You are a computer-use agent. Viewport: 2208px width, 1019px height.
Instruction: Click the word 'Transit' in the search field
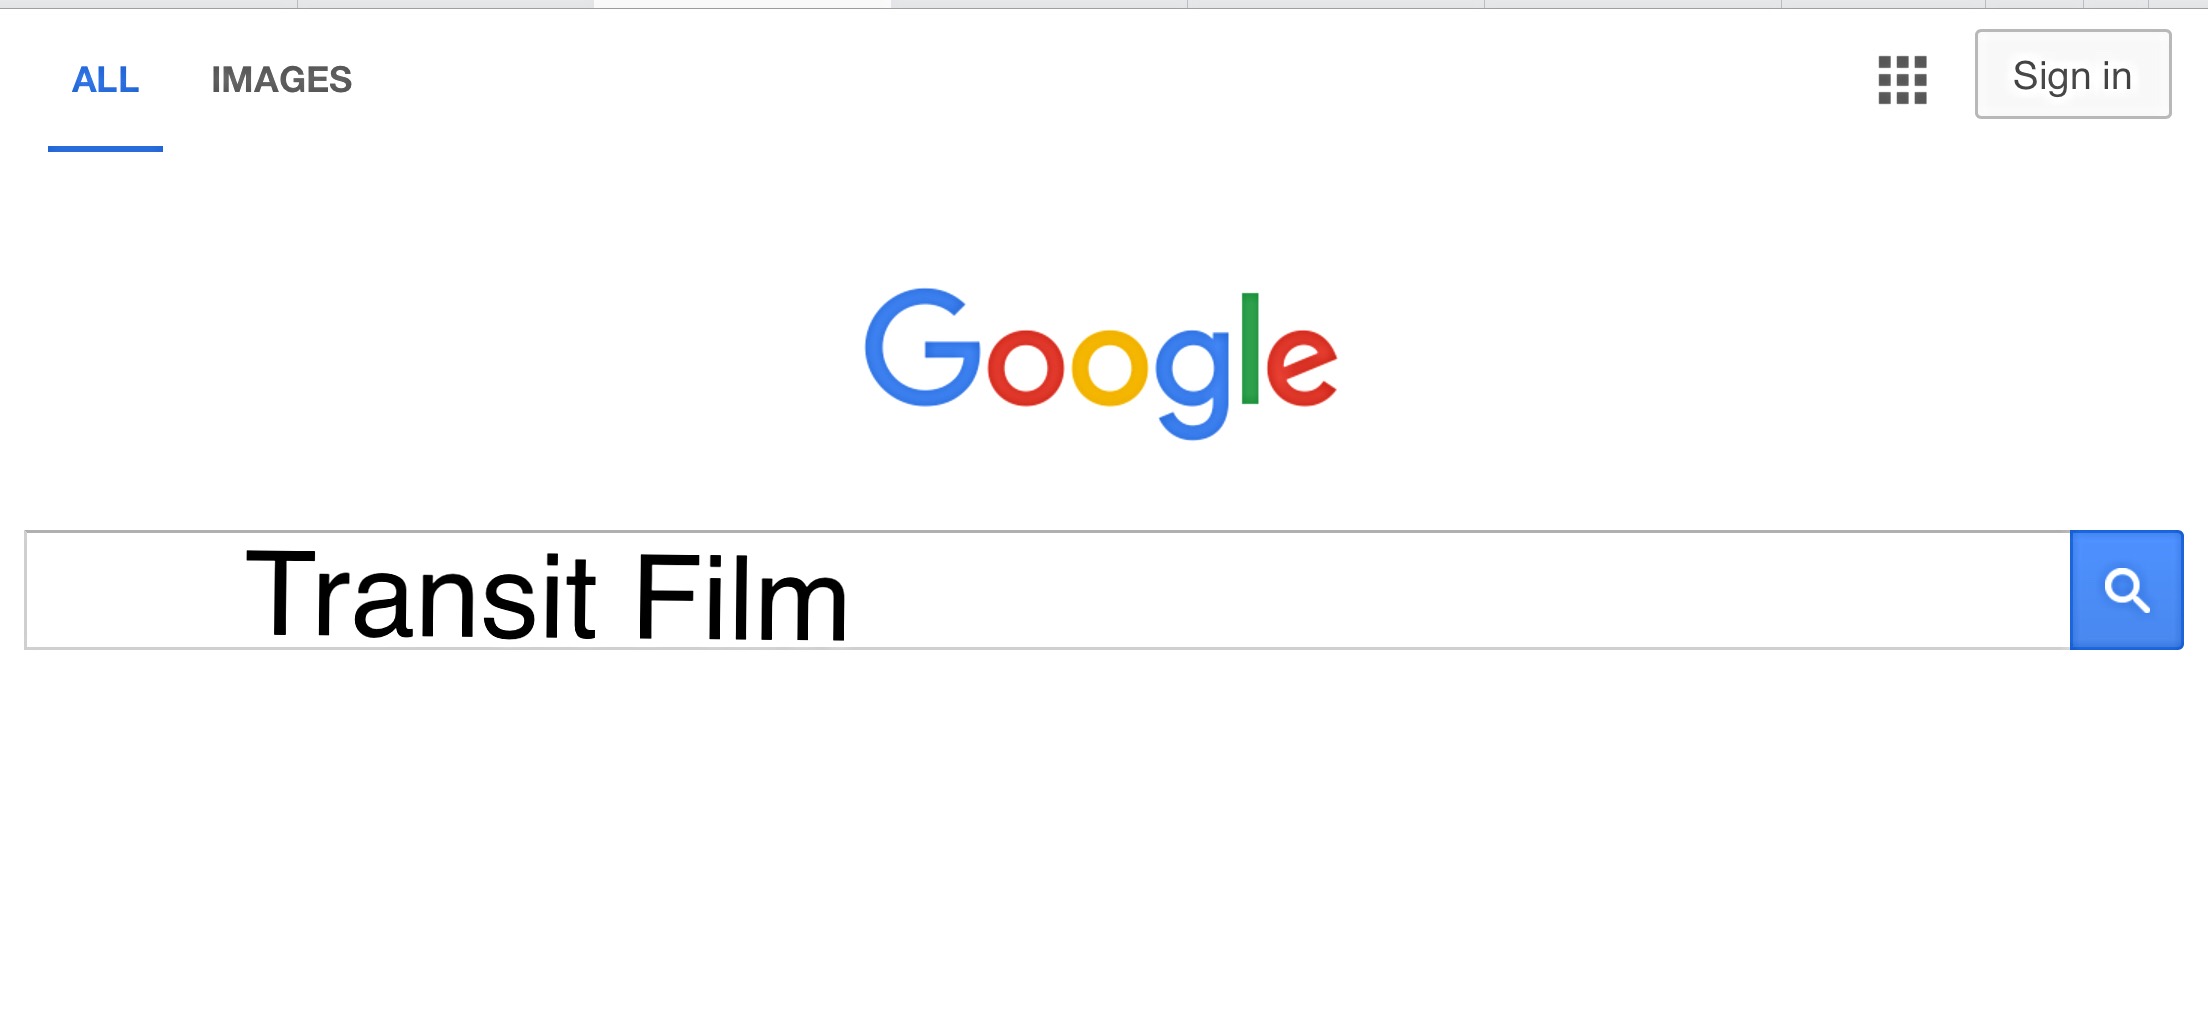click(421, 595)
